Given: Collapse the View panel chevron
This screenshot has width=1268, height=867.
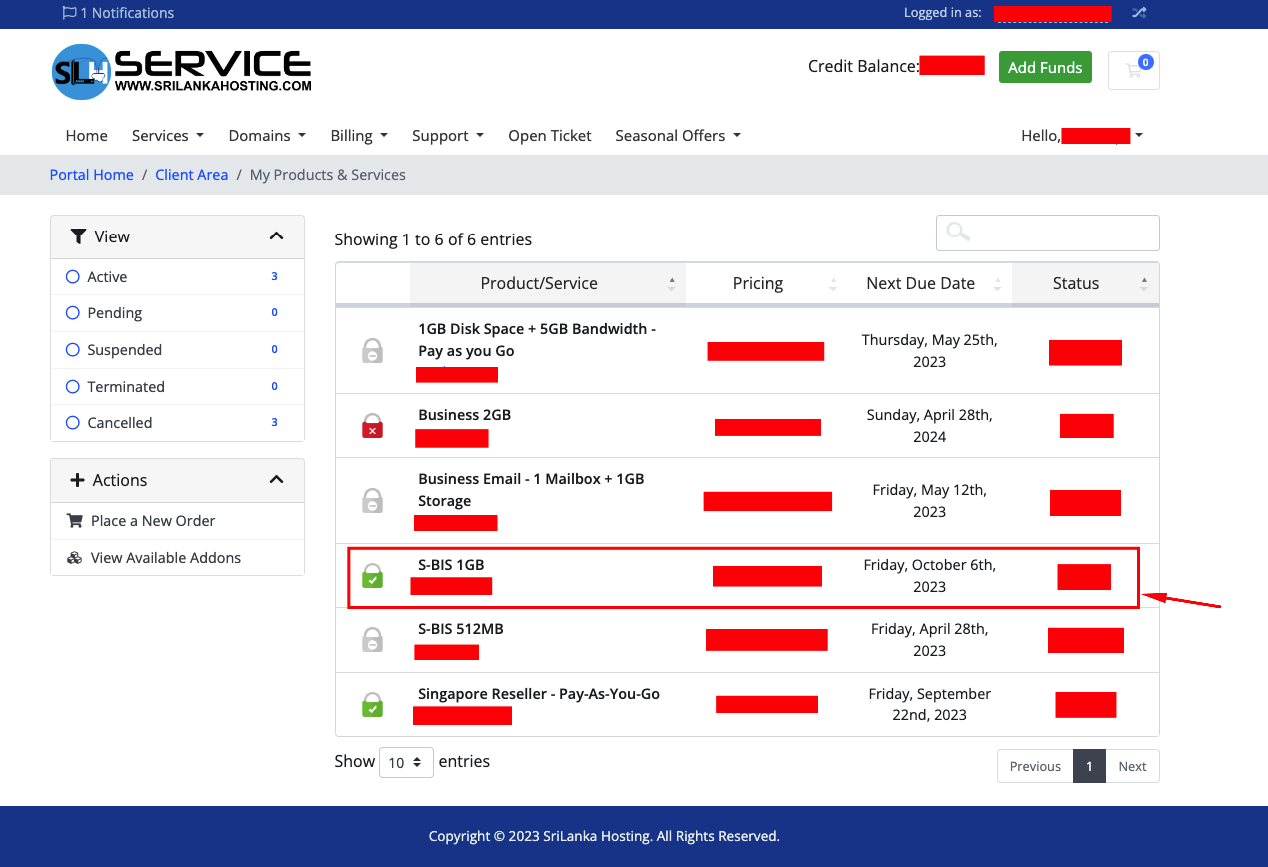Looking at the screenshot, I should pyautogui.click(x=277, y=237).
